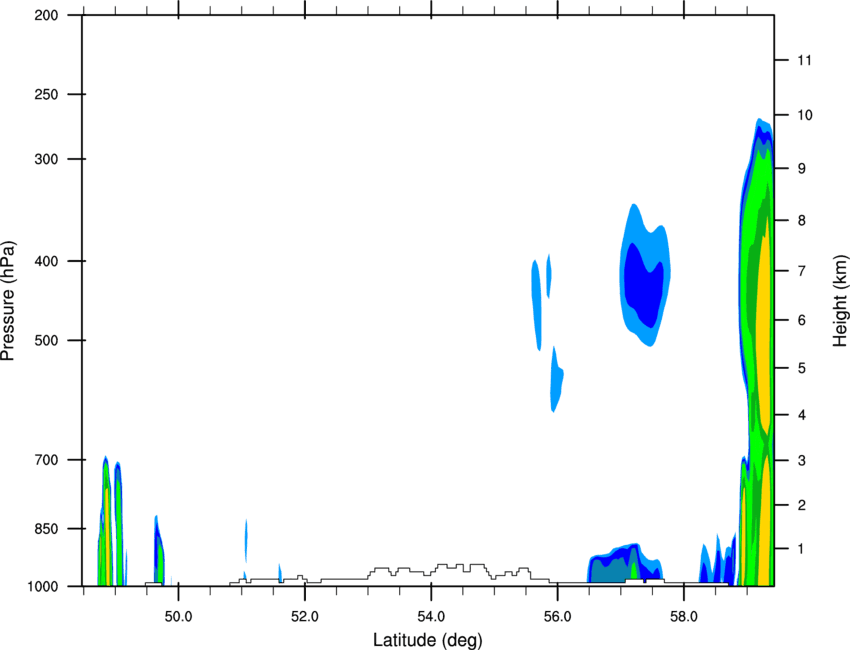This screenshot has height=650, width=850.
Task: Click the 11 km height tick label
Action: pos(804,60)
